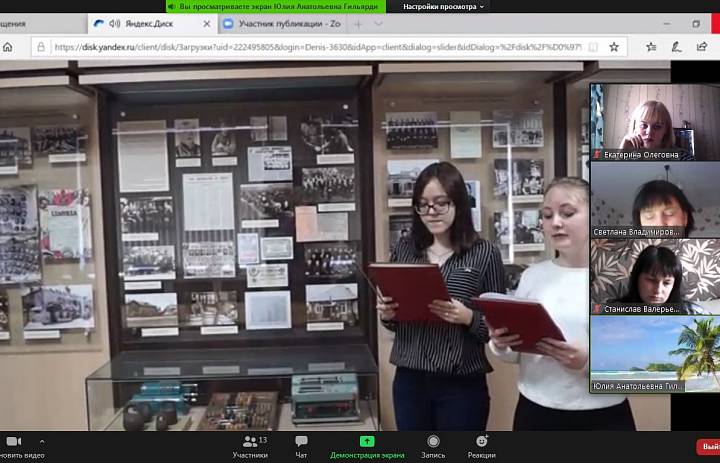Select Екатерина Олеговна video thumbnail

pyautogui.click(x=655, y=122)
